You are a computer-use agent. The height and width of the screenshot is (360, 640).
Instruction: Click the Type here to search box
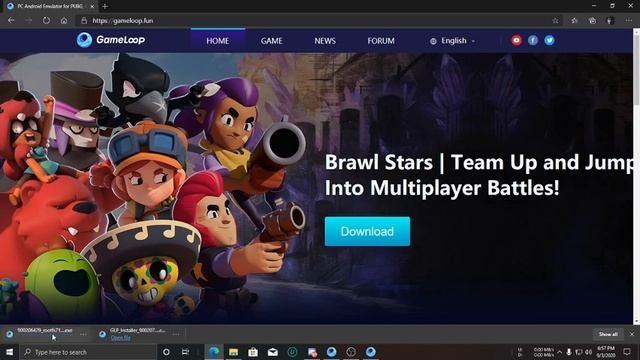point(88,352)
